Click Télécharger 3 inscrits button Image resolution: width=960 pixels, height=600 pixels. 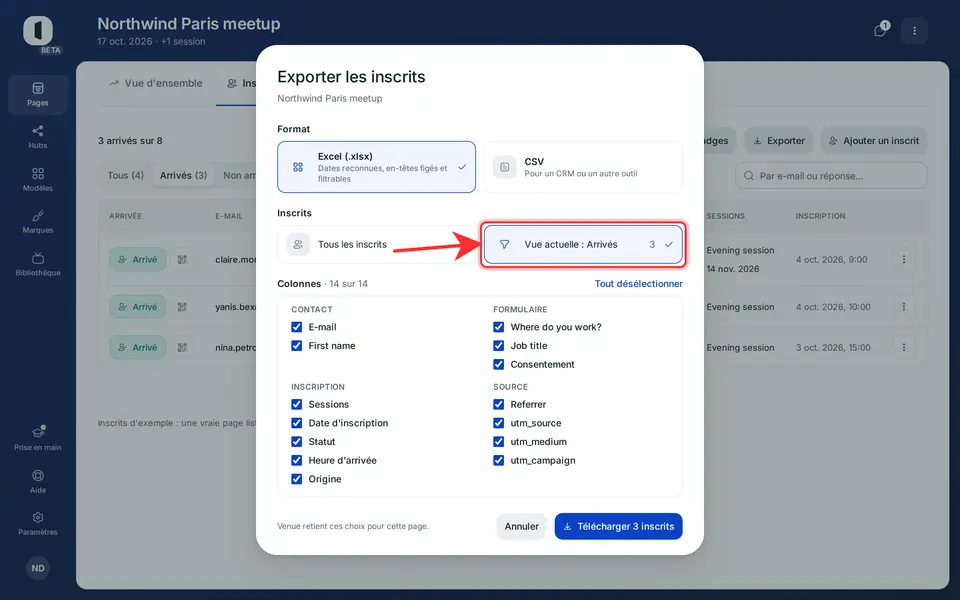pyautogui.click(x=618, y=527)
